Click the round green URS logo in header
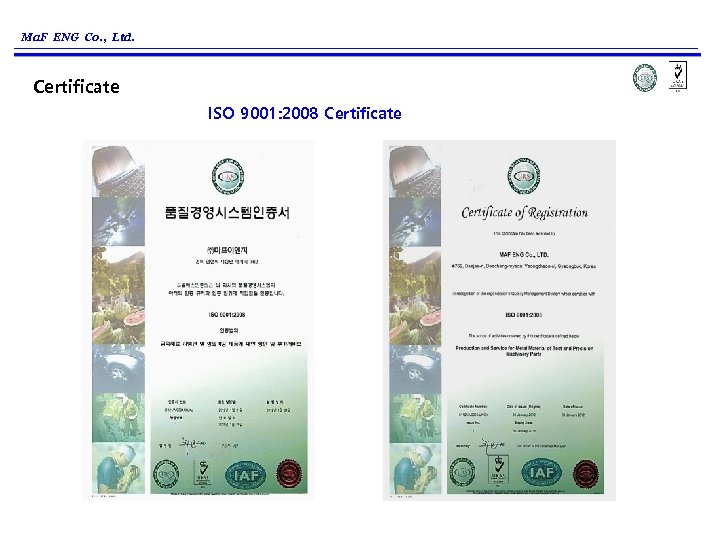 click(x=645, y=77)
